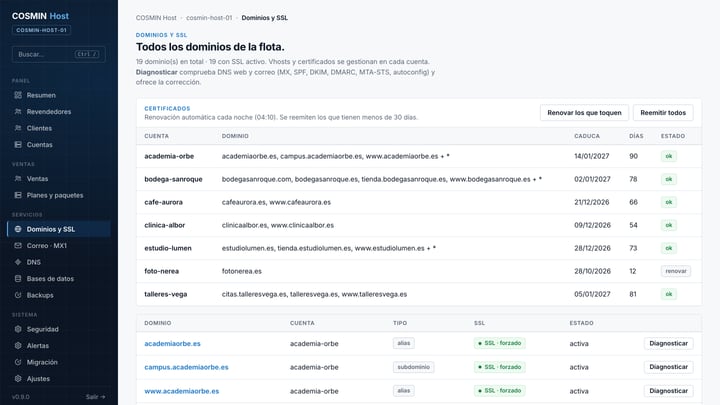Click ok status for cafe-aurora
This screenshot has width=720, height=405.
click(669, 202)
